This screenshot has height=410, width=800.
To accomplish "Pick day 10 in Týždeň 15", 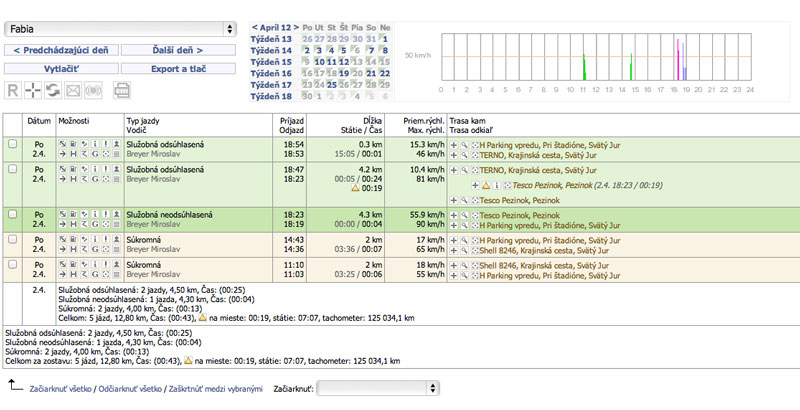I will [319, 62].
